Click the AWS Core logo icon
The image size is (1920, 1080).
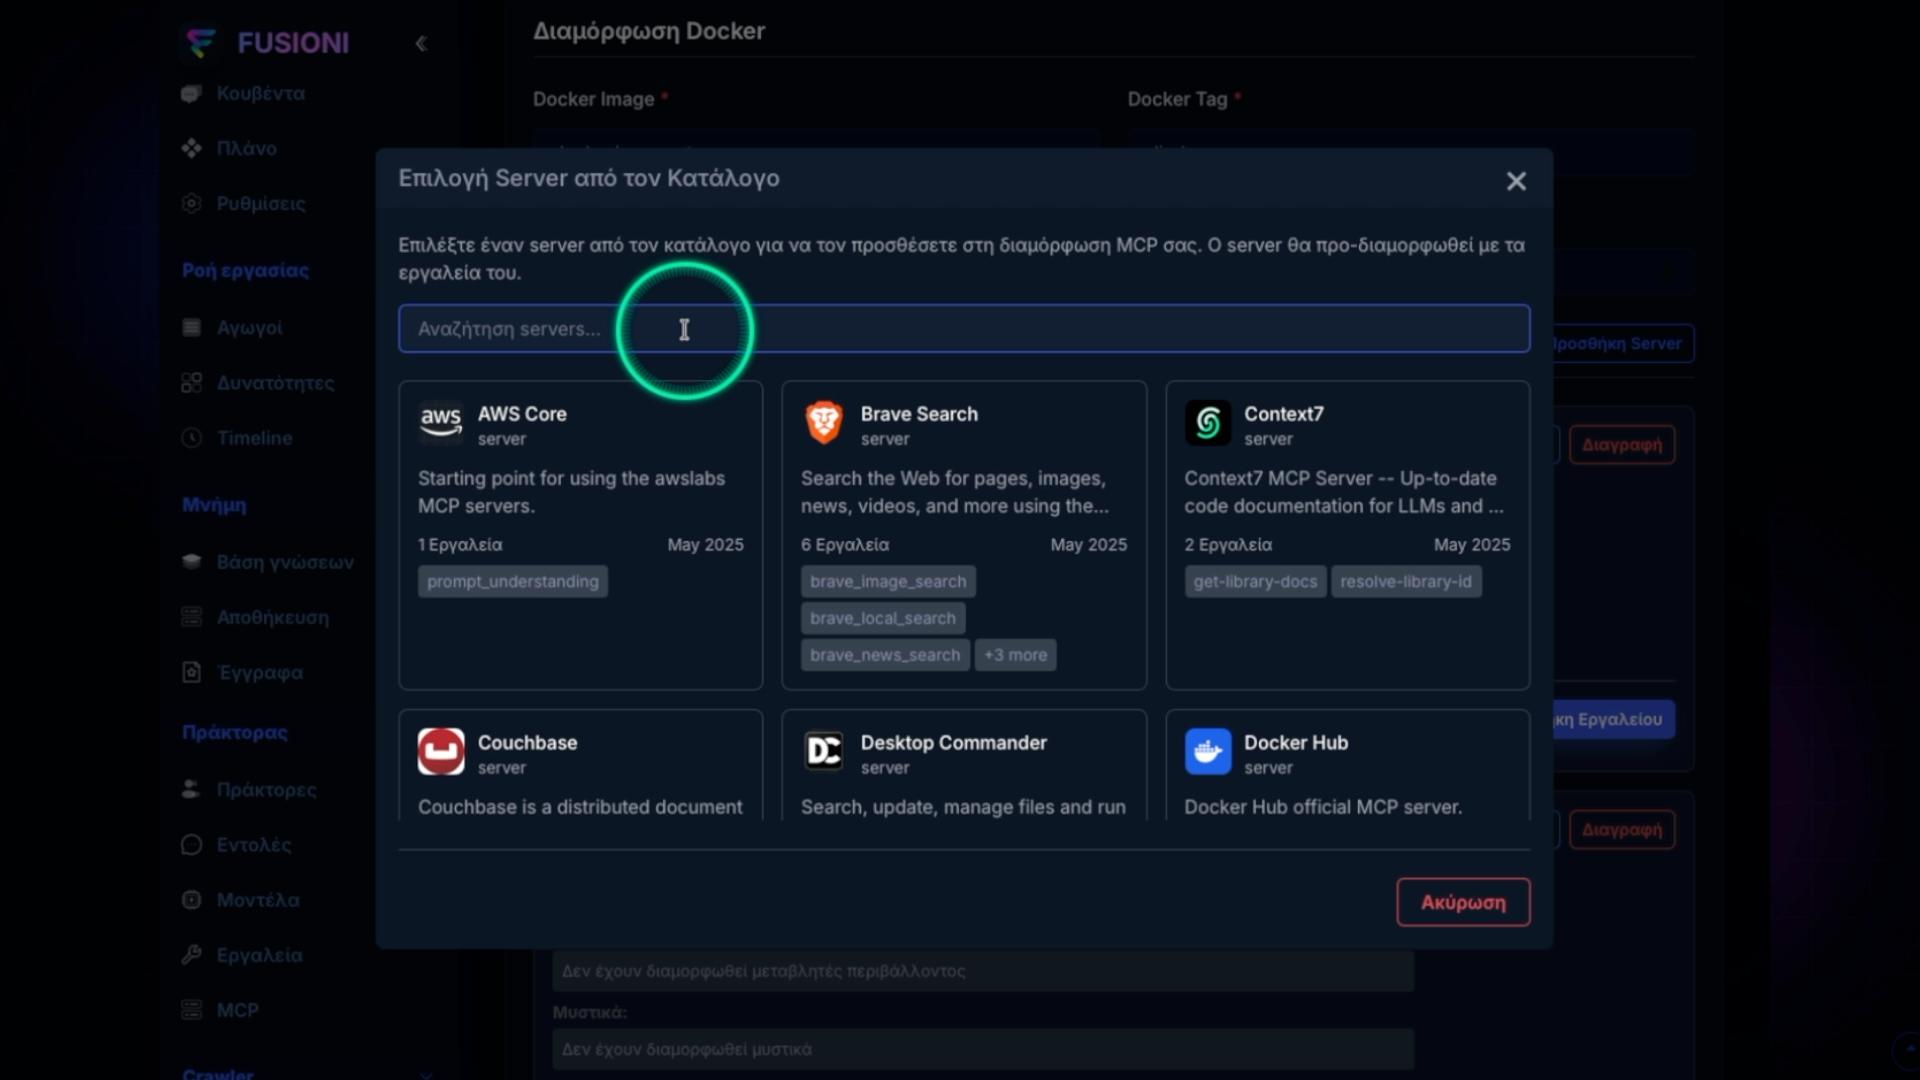[441, 422]
